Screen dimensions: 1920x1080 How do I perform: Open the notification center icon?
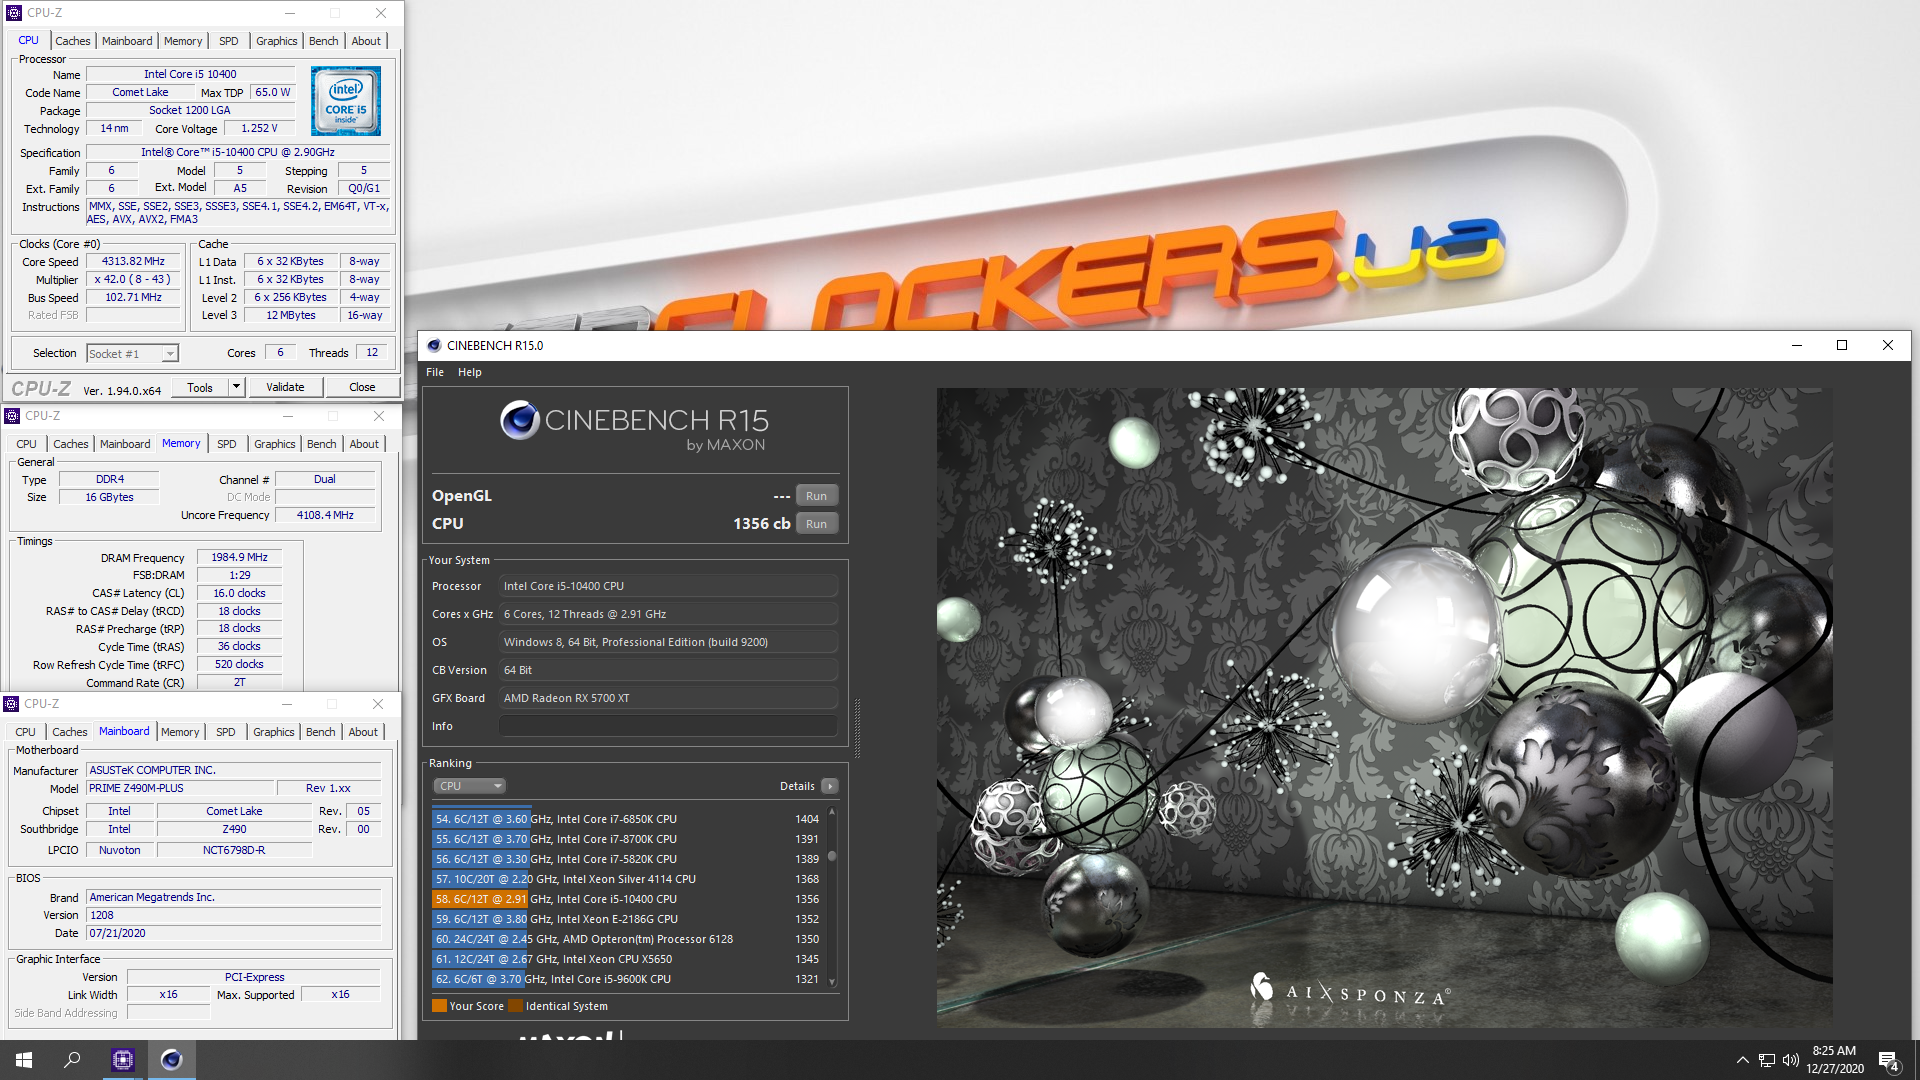click(x=1889, y=1061)
